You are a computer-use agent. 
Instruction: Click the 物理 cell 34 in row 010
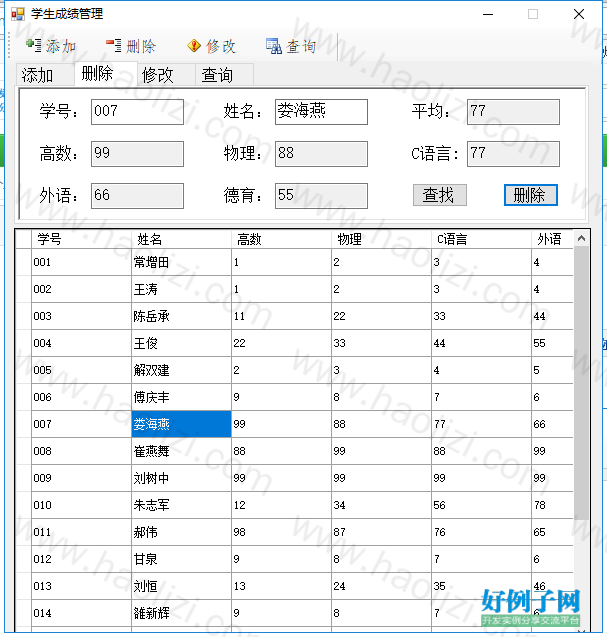(x=381, y=505)
